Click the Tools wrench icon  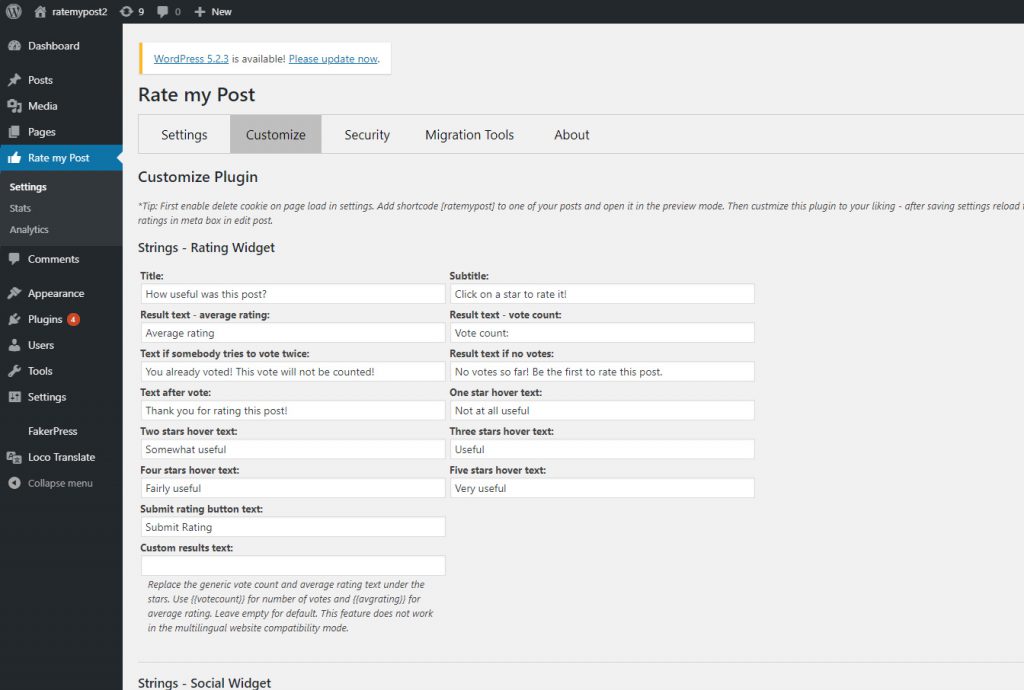(14, 371)
